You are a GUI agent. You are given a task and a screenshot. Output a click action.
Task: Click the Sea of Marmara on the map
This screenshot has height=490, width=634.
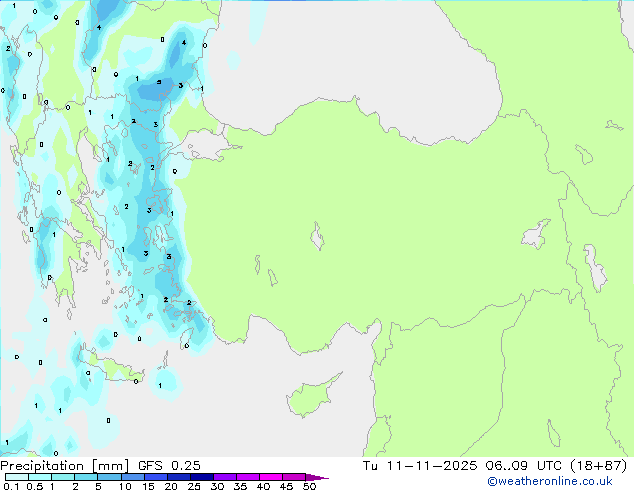204,142
